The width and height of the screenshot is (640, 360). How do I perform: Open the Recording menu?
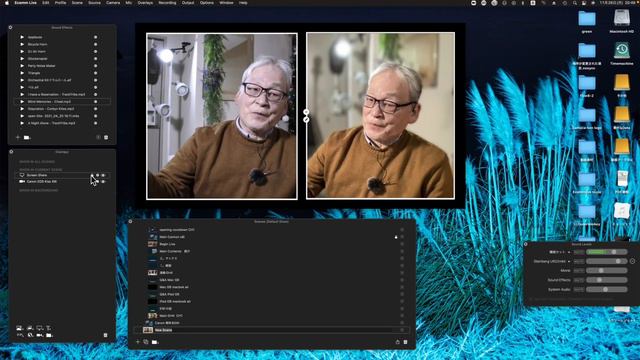[x=167, y=3]
